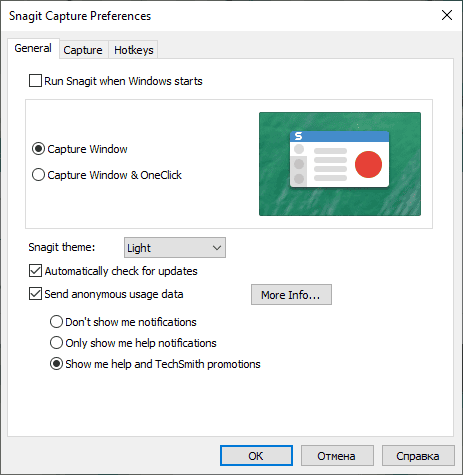463x475 pixels.
Task: Click the More Info... button
Action: (x=291, y=295)
